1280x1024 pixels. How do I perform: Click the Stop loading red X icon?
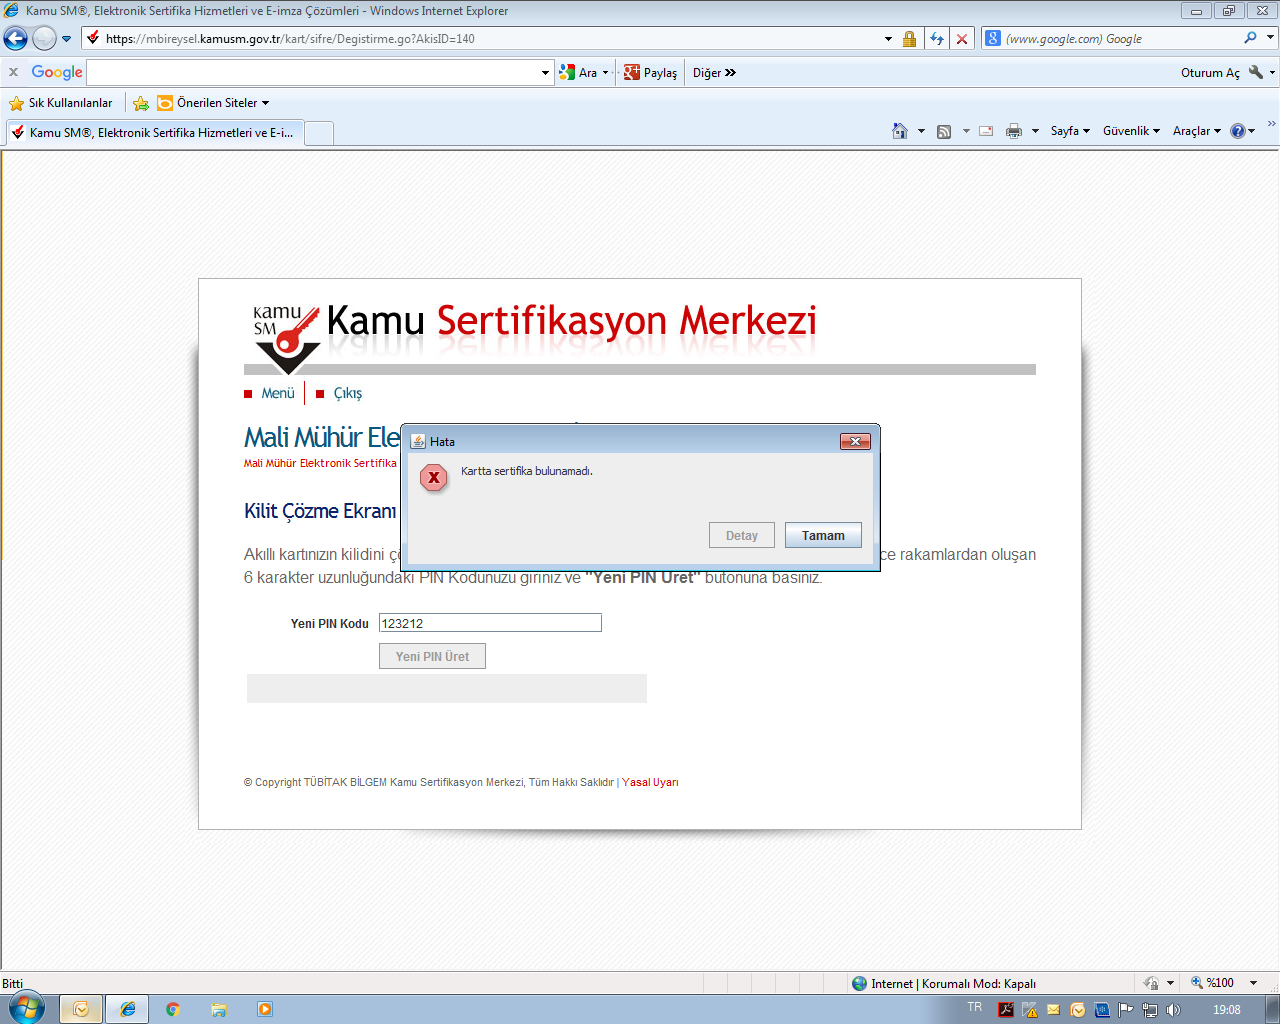(961, 39)
